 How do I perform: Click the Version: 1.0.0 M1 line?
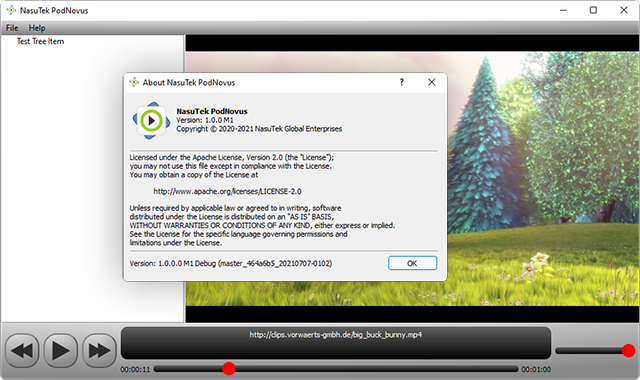coord(204,120)
